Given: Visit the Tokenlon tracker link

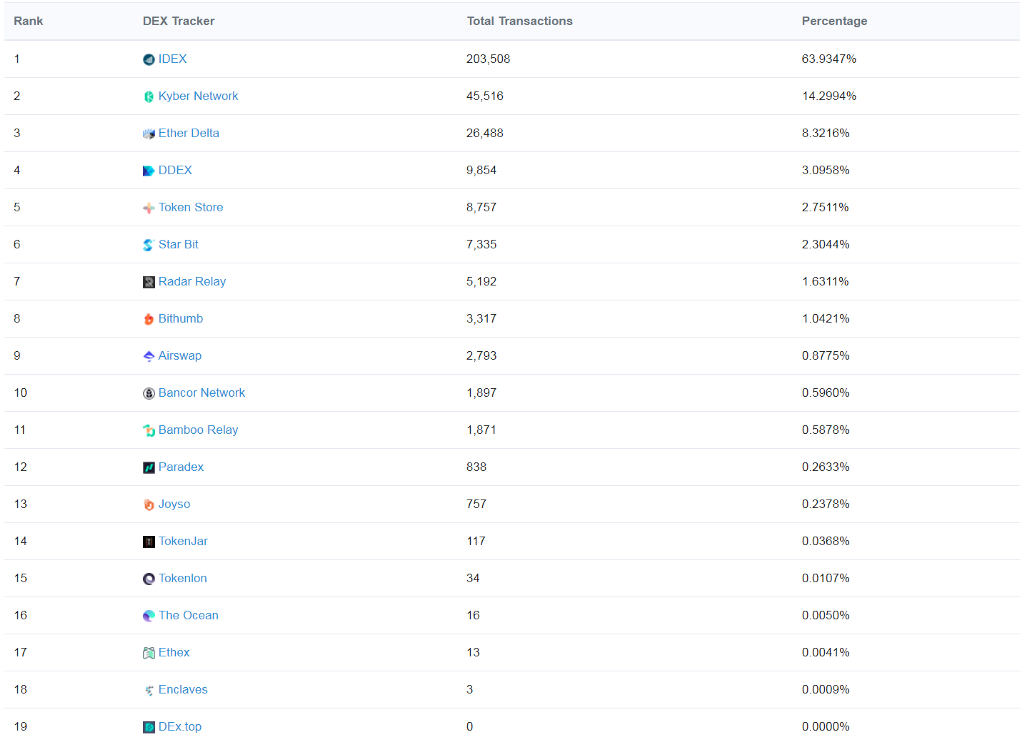Looking at the screenshot, I should coord(183,578).
